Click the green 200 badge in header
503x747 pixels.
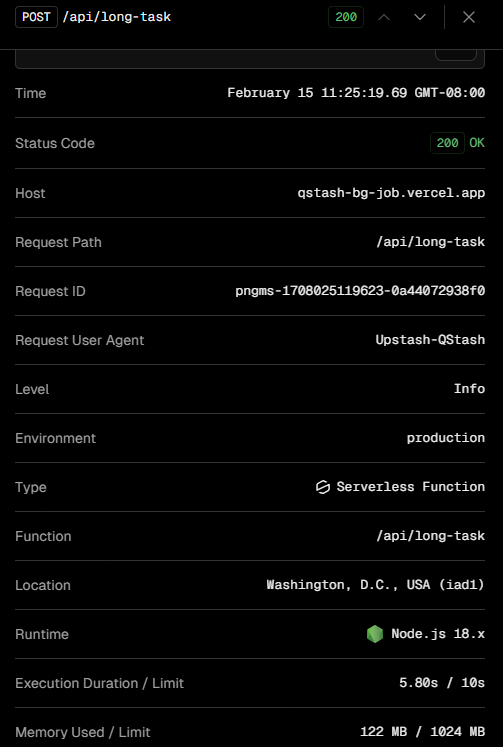pyautogui.click(x=346, y=17)
